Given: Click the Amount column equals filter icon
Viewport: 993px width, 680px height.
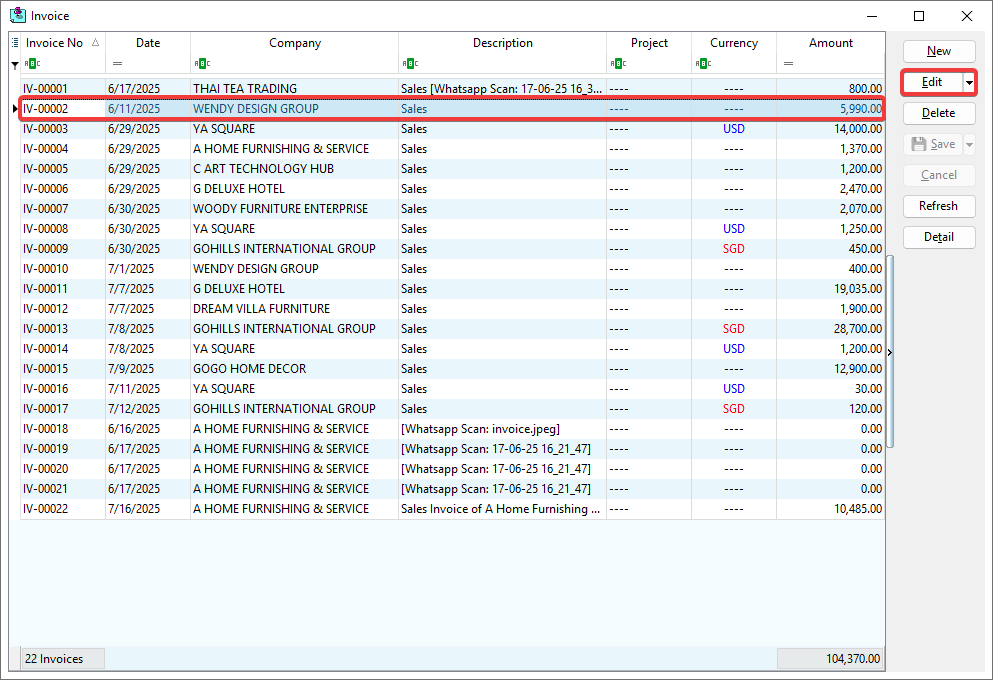Looking at the screenshot, I should [x=788, y=64].
